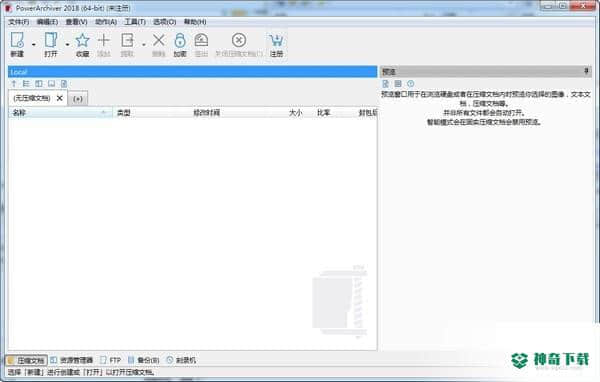Open the View (查看(V)) menu
The width and height of the screenshot is (600, 382).
click(77, 22)
